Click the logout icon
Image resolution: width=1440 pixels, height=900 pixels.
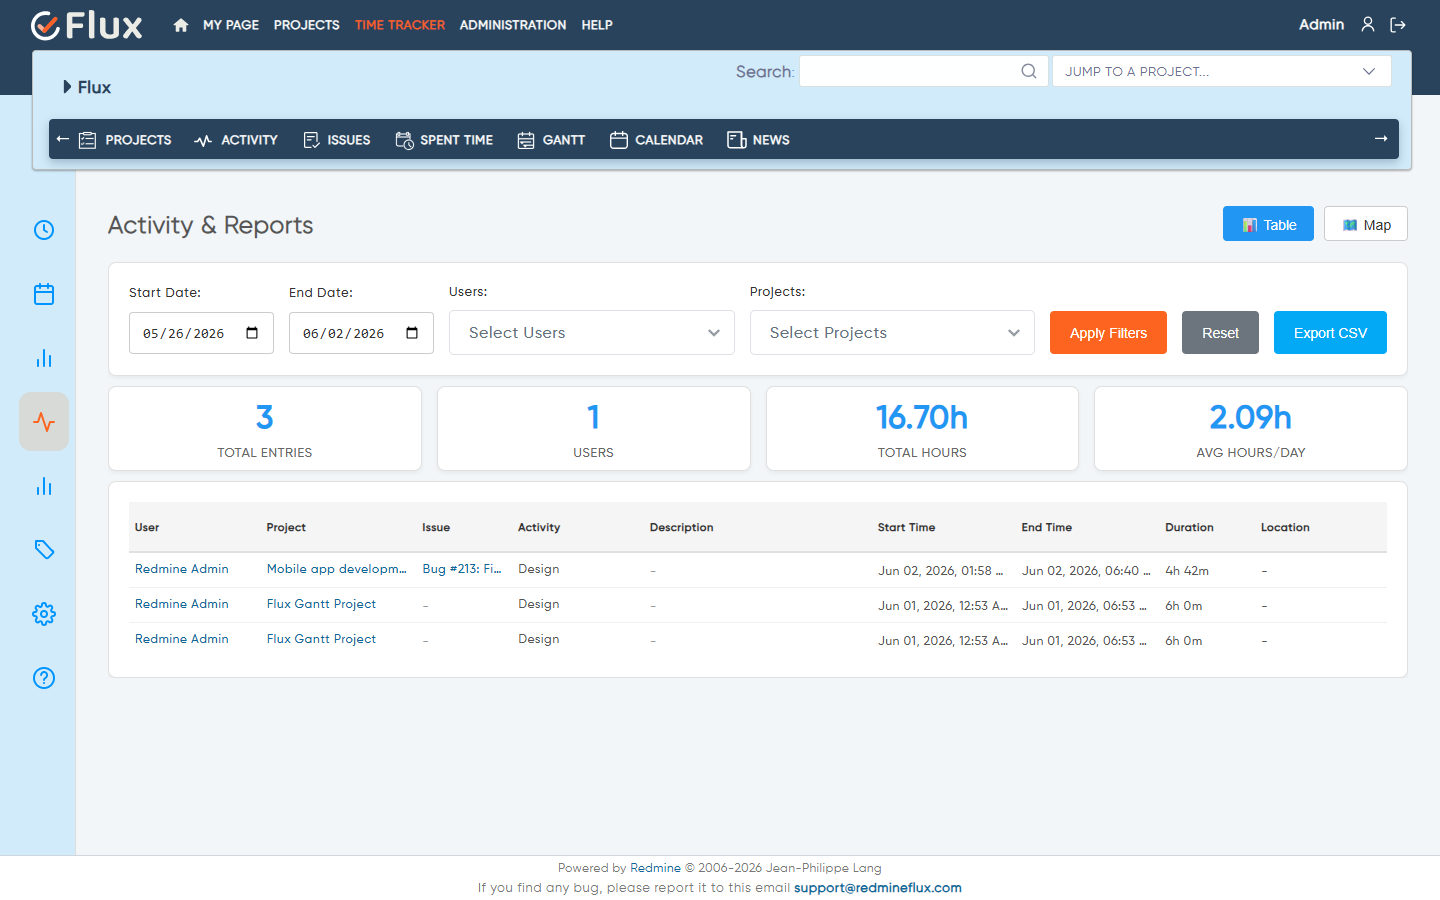pos(1398,25)
